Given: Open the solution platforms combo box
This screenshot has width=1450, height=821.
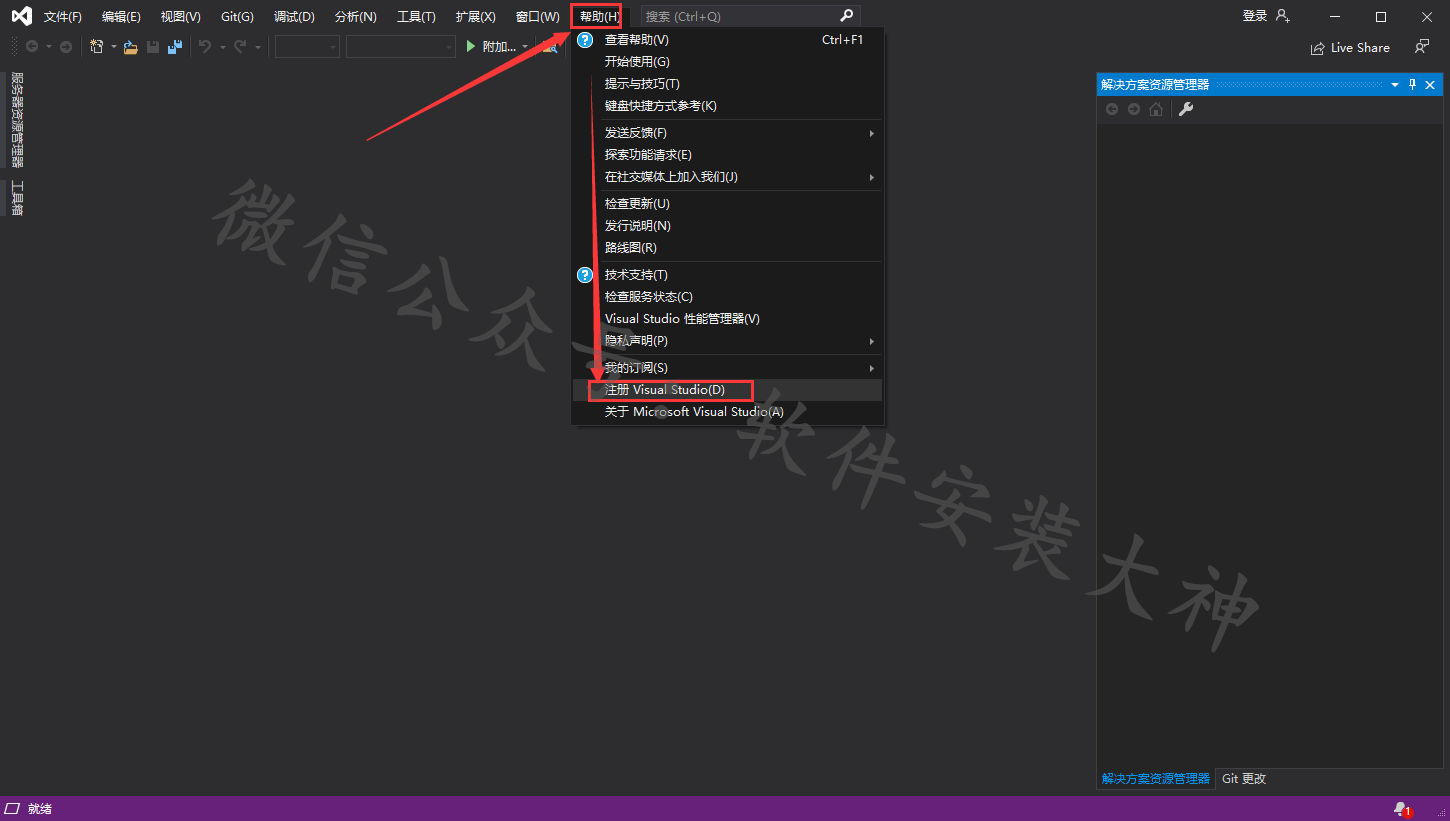Looking at the screenshot, I should click(x=401, y=47).
